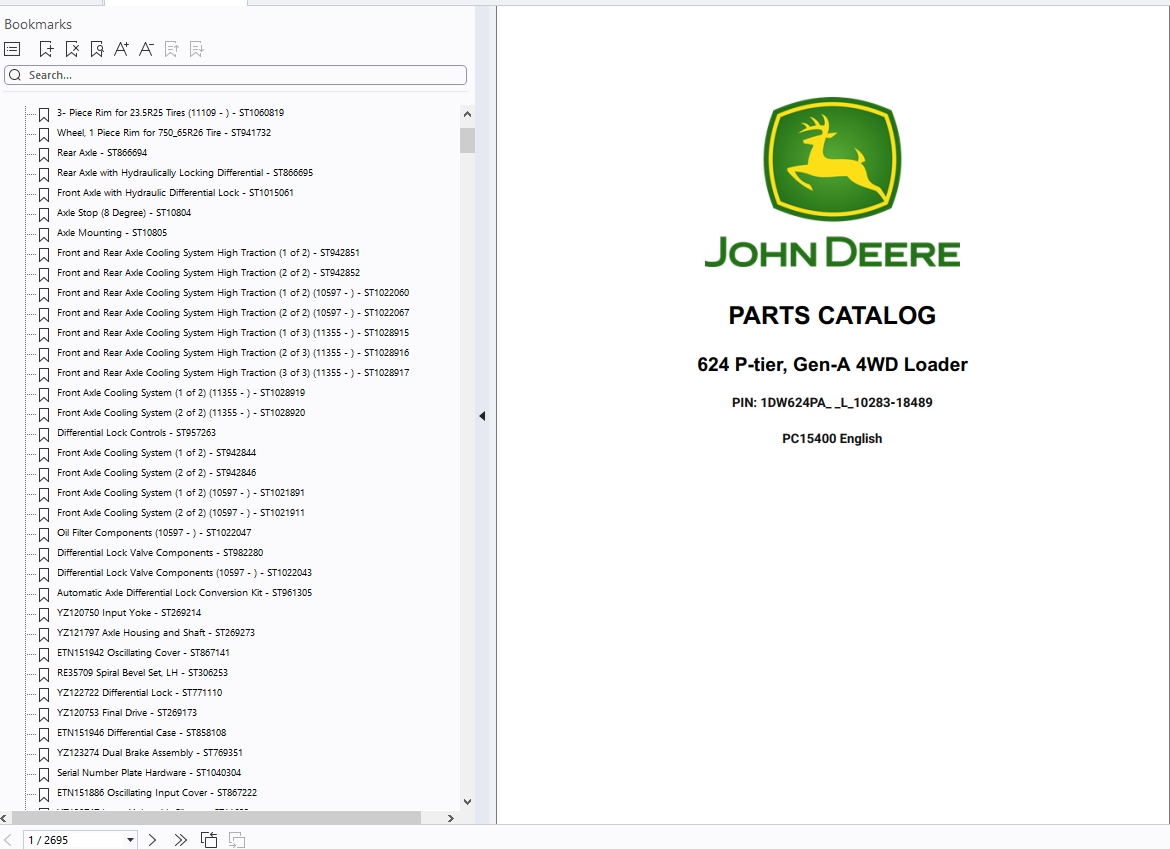Click the find bookmark icon

[96, 49]
